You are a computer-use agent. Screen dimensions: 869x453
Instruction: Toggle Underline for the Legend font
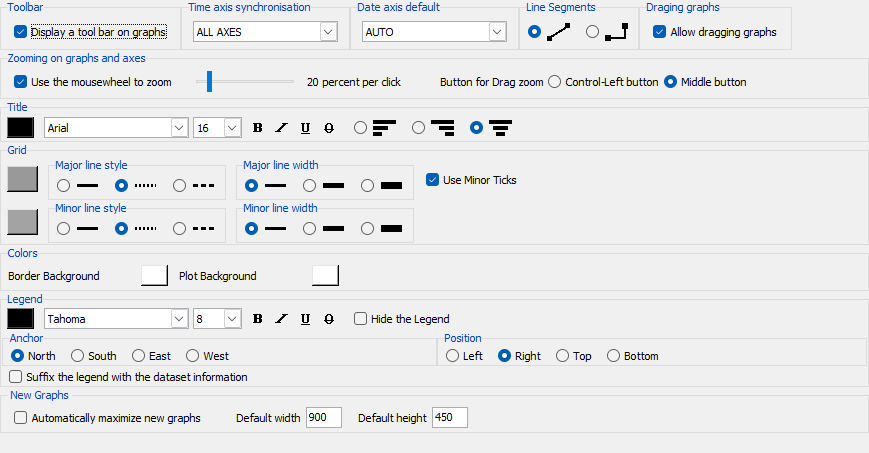(305, 319)
